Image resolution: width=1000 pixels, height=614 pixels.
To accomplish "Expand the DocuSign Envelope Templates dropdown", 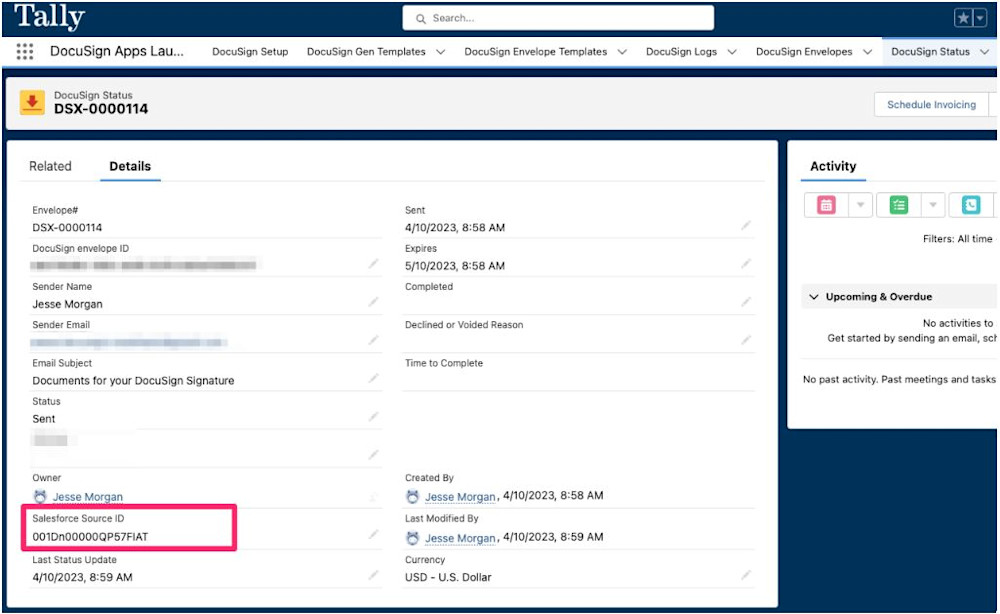I will click(623, 51).
